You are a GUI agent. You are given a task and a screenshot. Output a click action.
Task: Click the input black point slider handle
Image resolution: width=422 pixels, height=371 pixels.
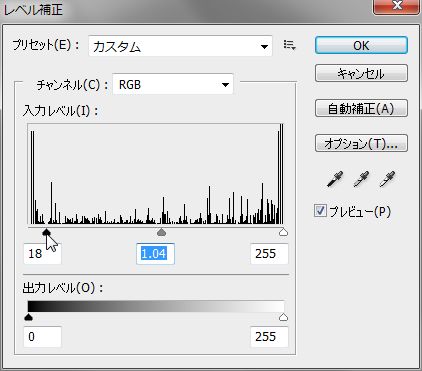tap(46, 232)
